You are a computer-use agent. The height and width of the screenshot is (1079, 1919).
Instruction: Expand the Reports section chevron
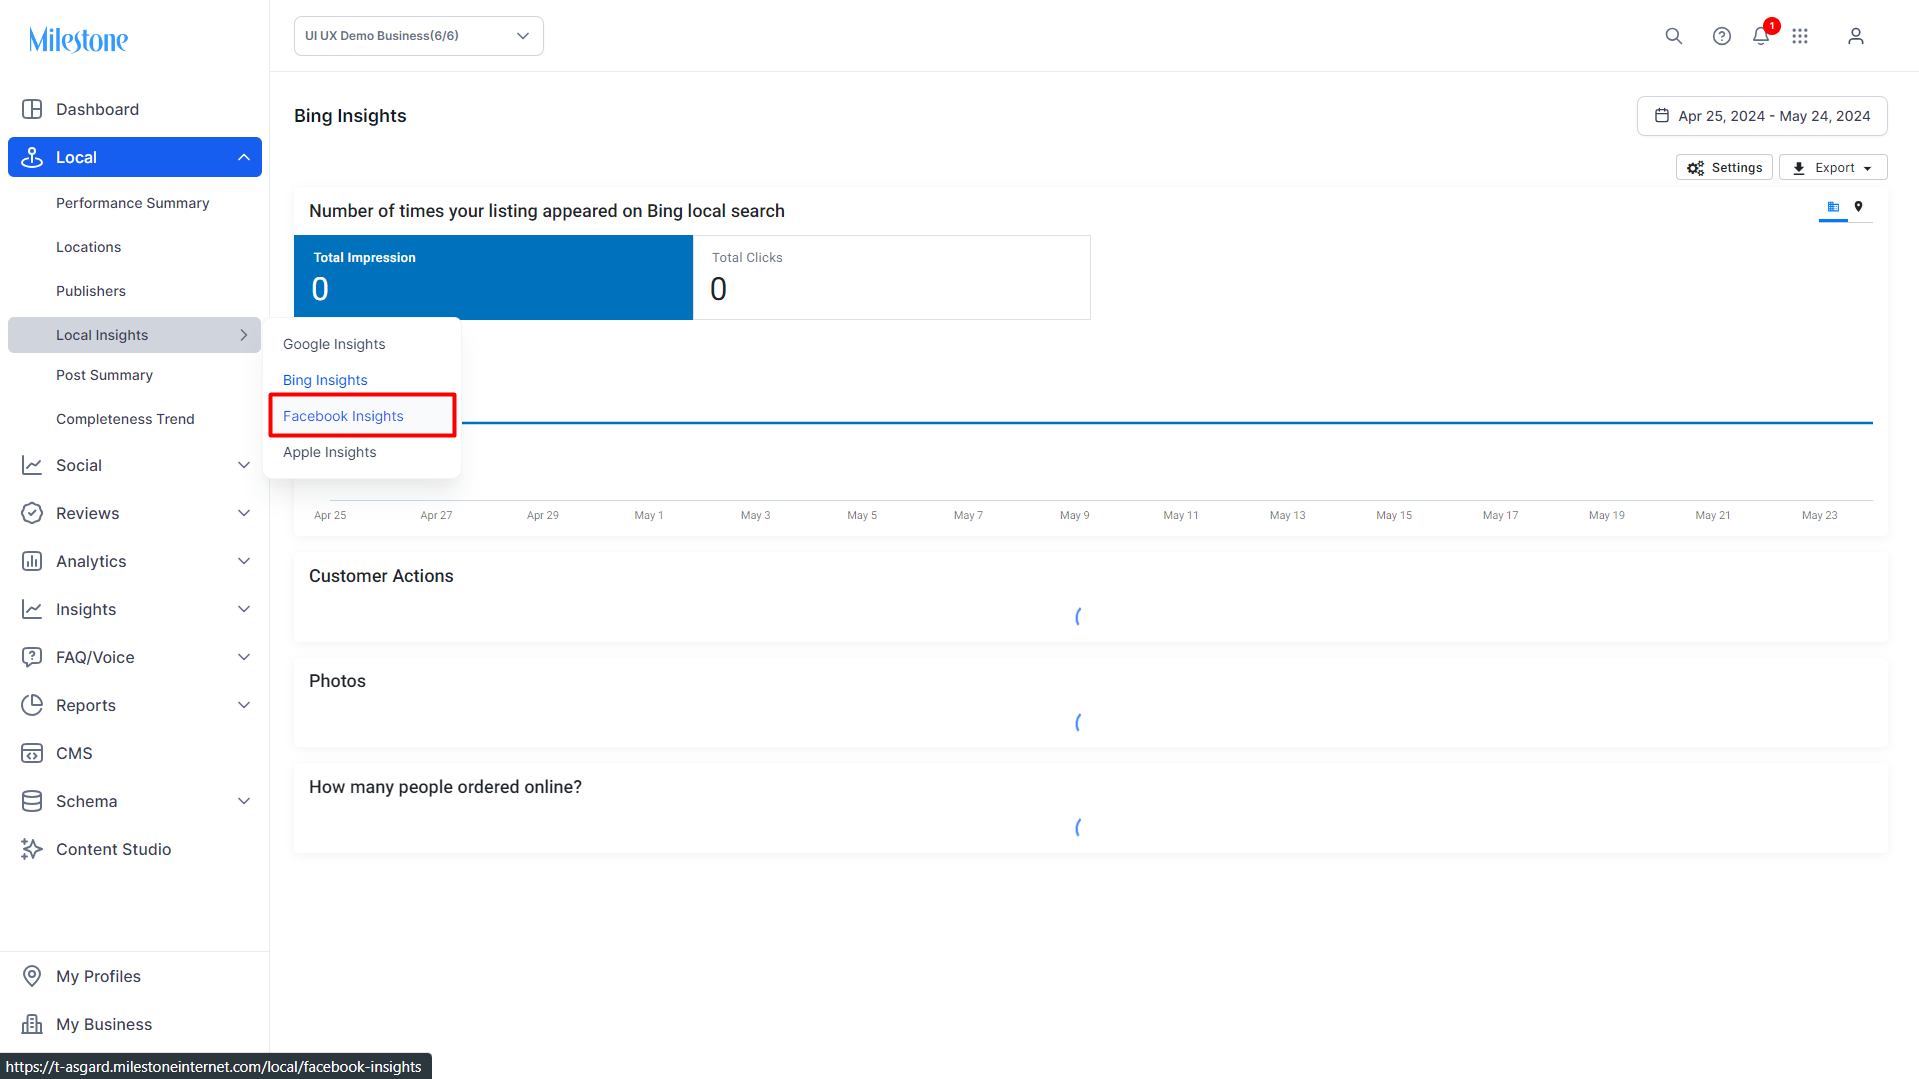pos(243,705)
